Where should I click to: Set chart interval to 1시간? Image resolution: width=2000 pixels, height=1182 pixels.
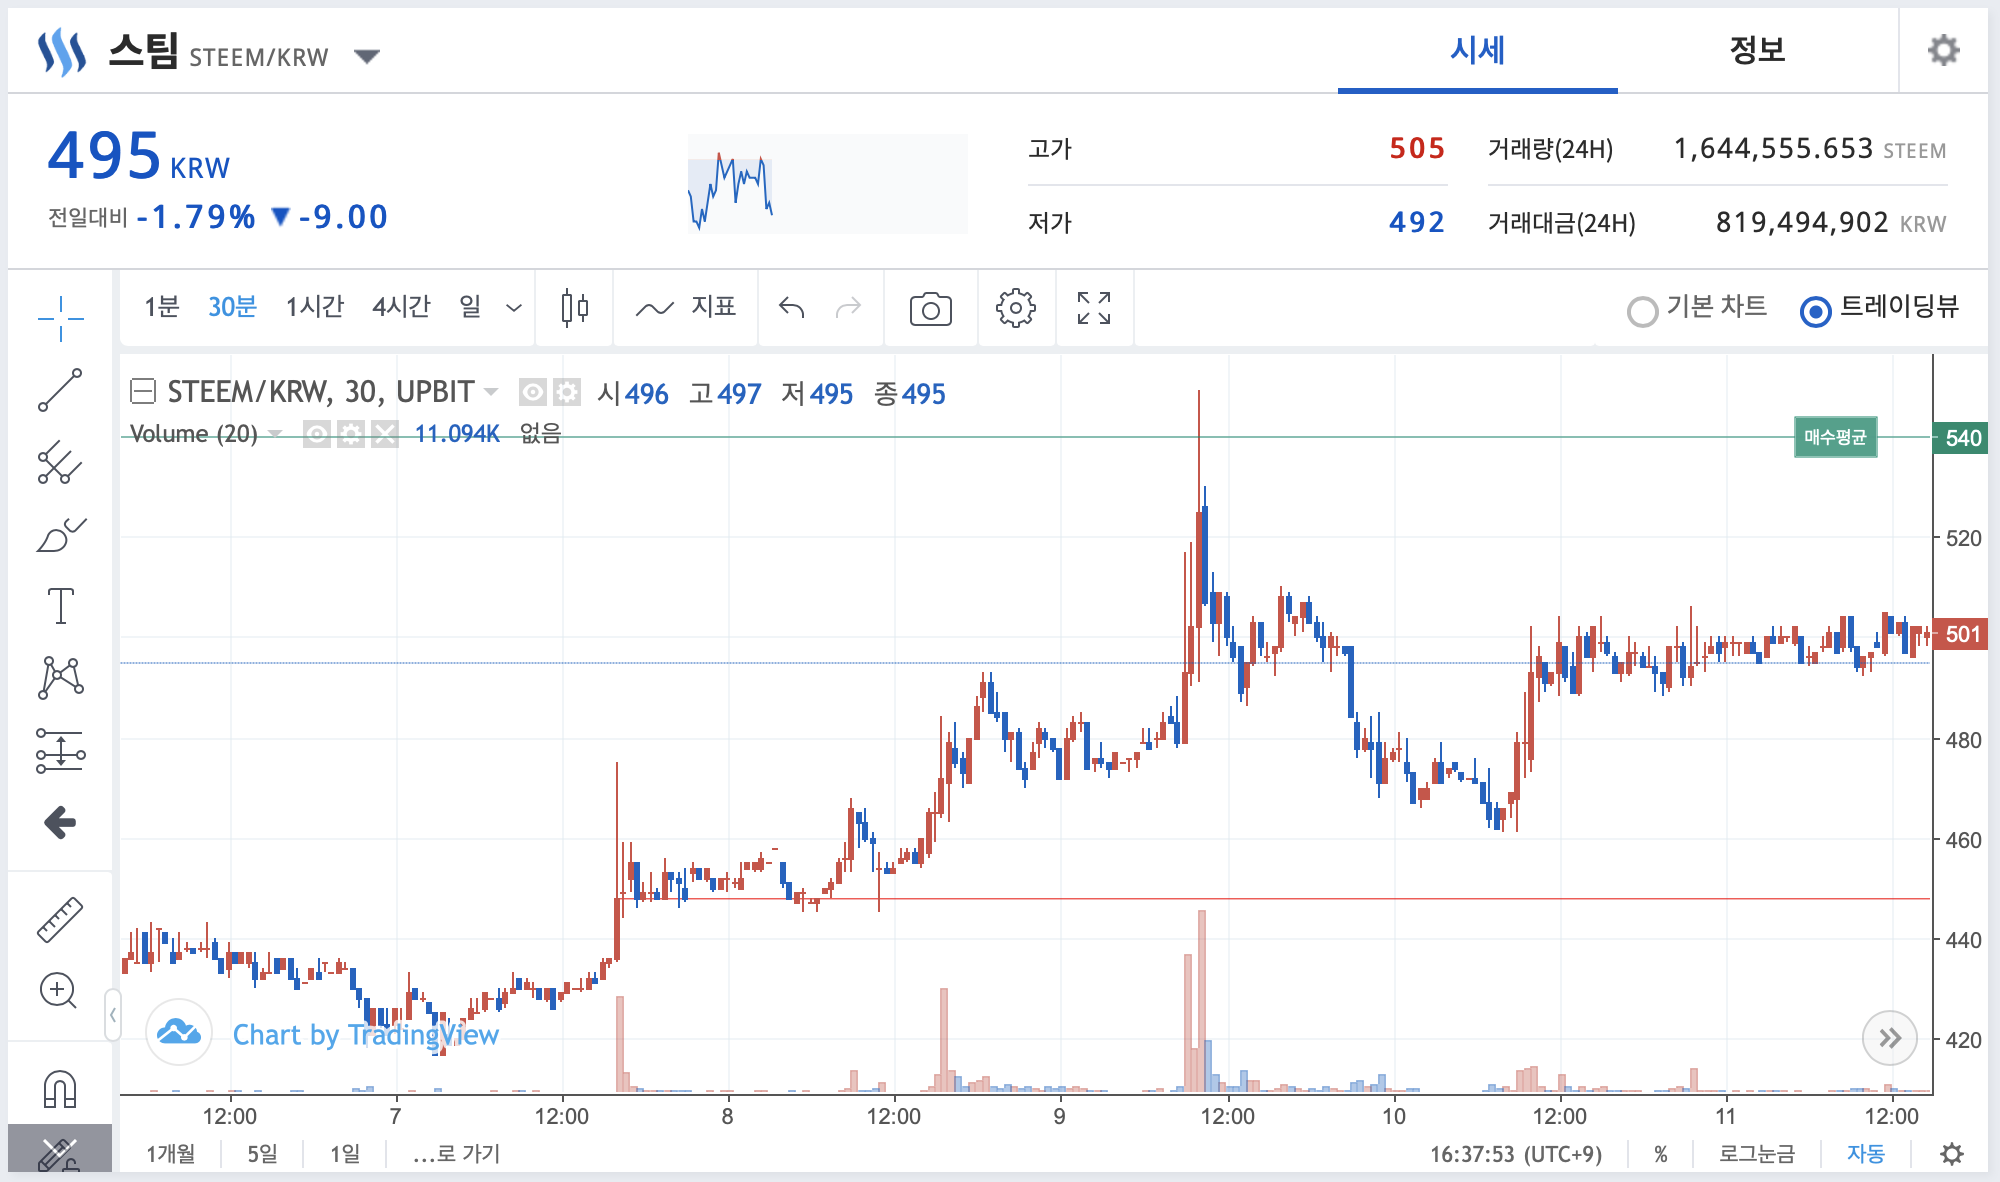coord(315,307)
